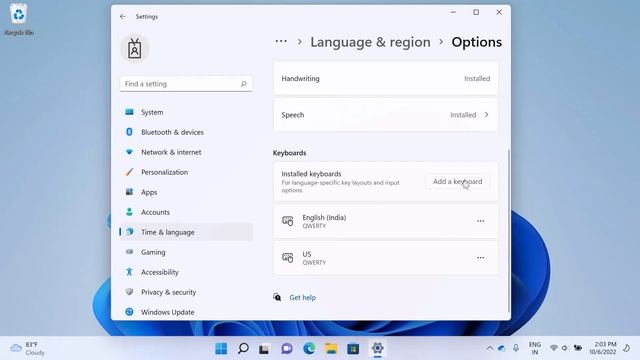Open the Apps settings category

[x=186, y=192]
